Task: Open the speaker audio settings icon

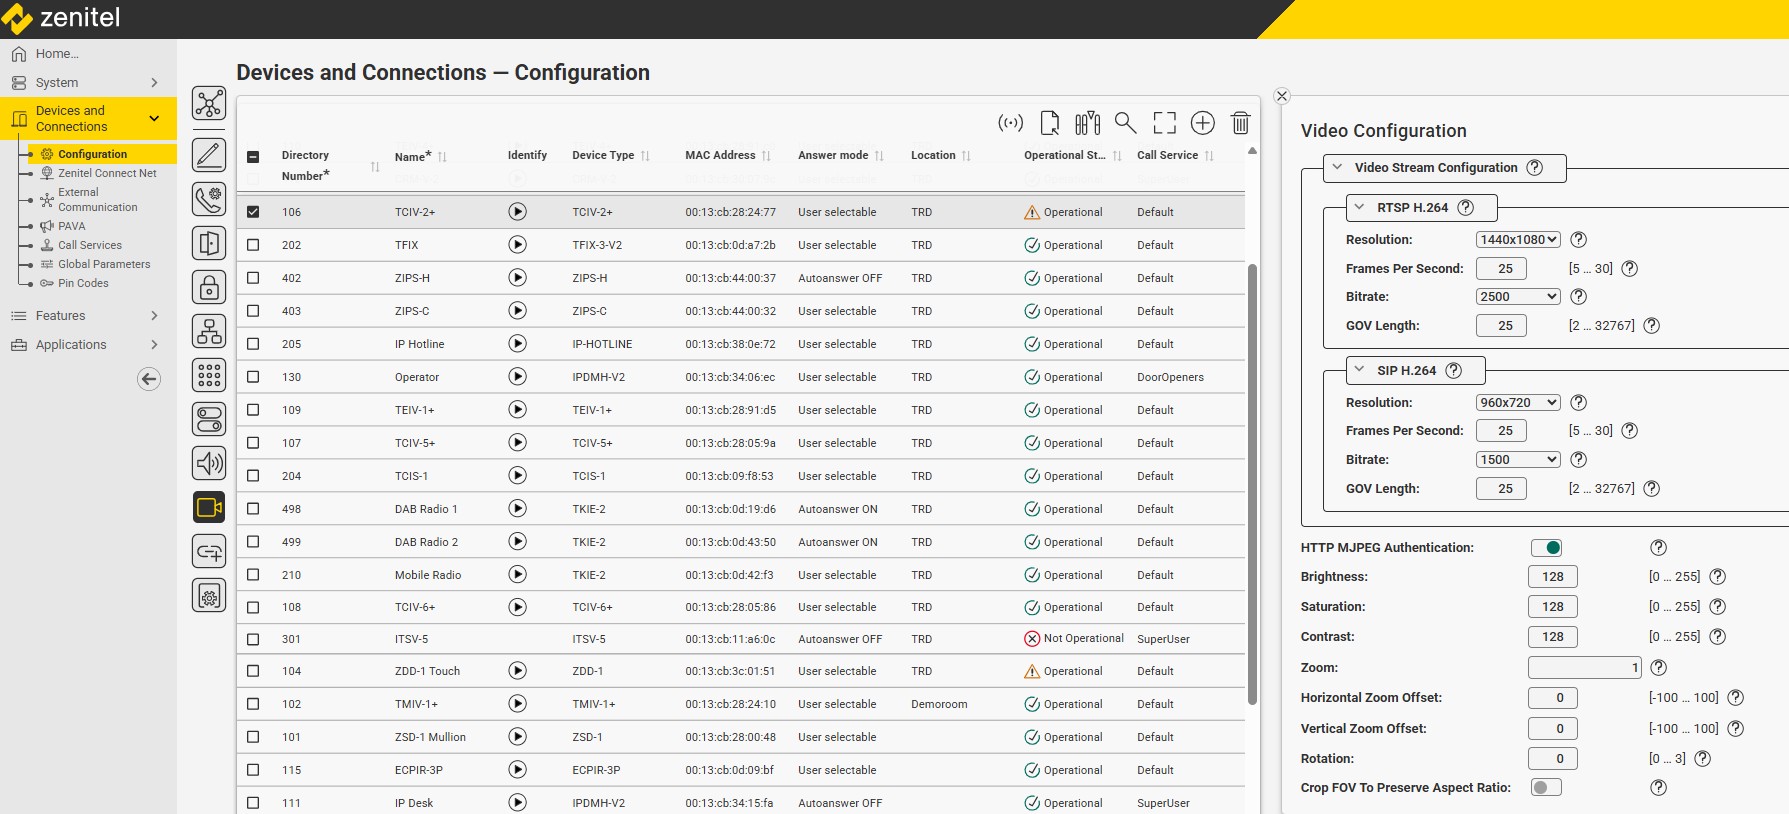Action: (209, 463)
